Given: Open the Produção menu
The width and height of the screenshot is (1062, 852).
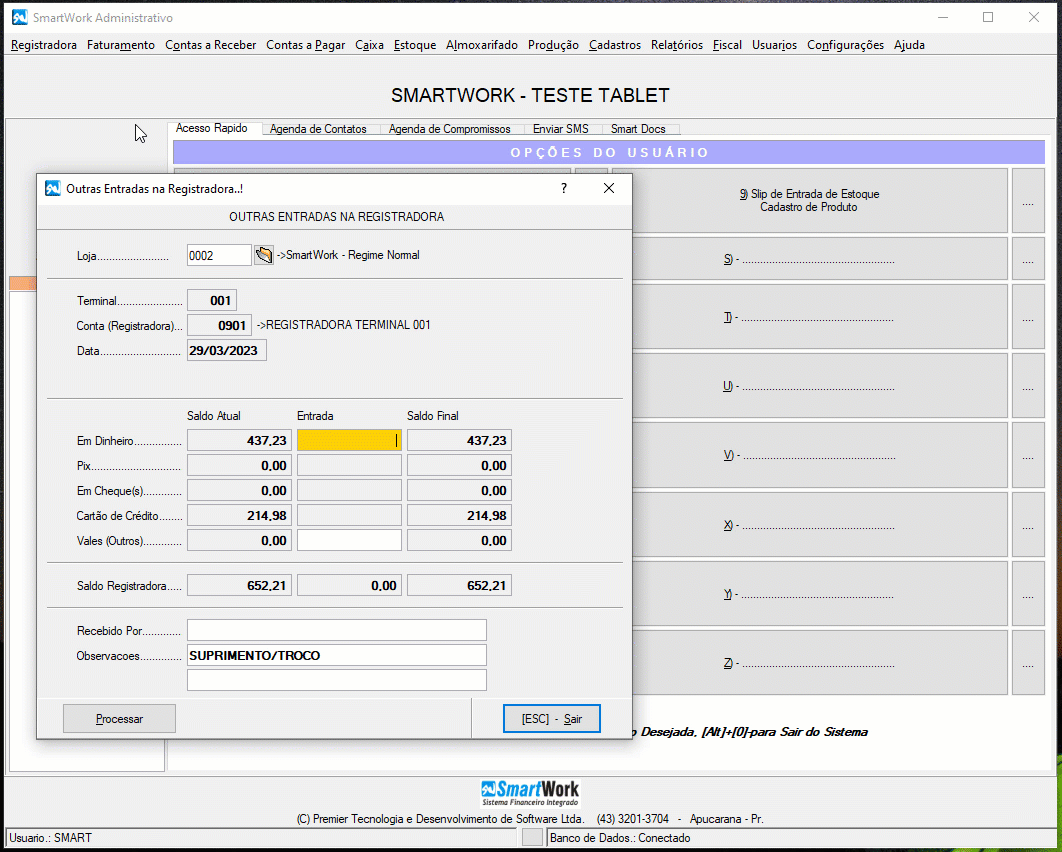Looking at the screenshot, I should pyautogui.click(x=553, y=45).
